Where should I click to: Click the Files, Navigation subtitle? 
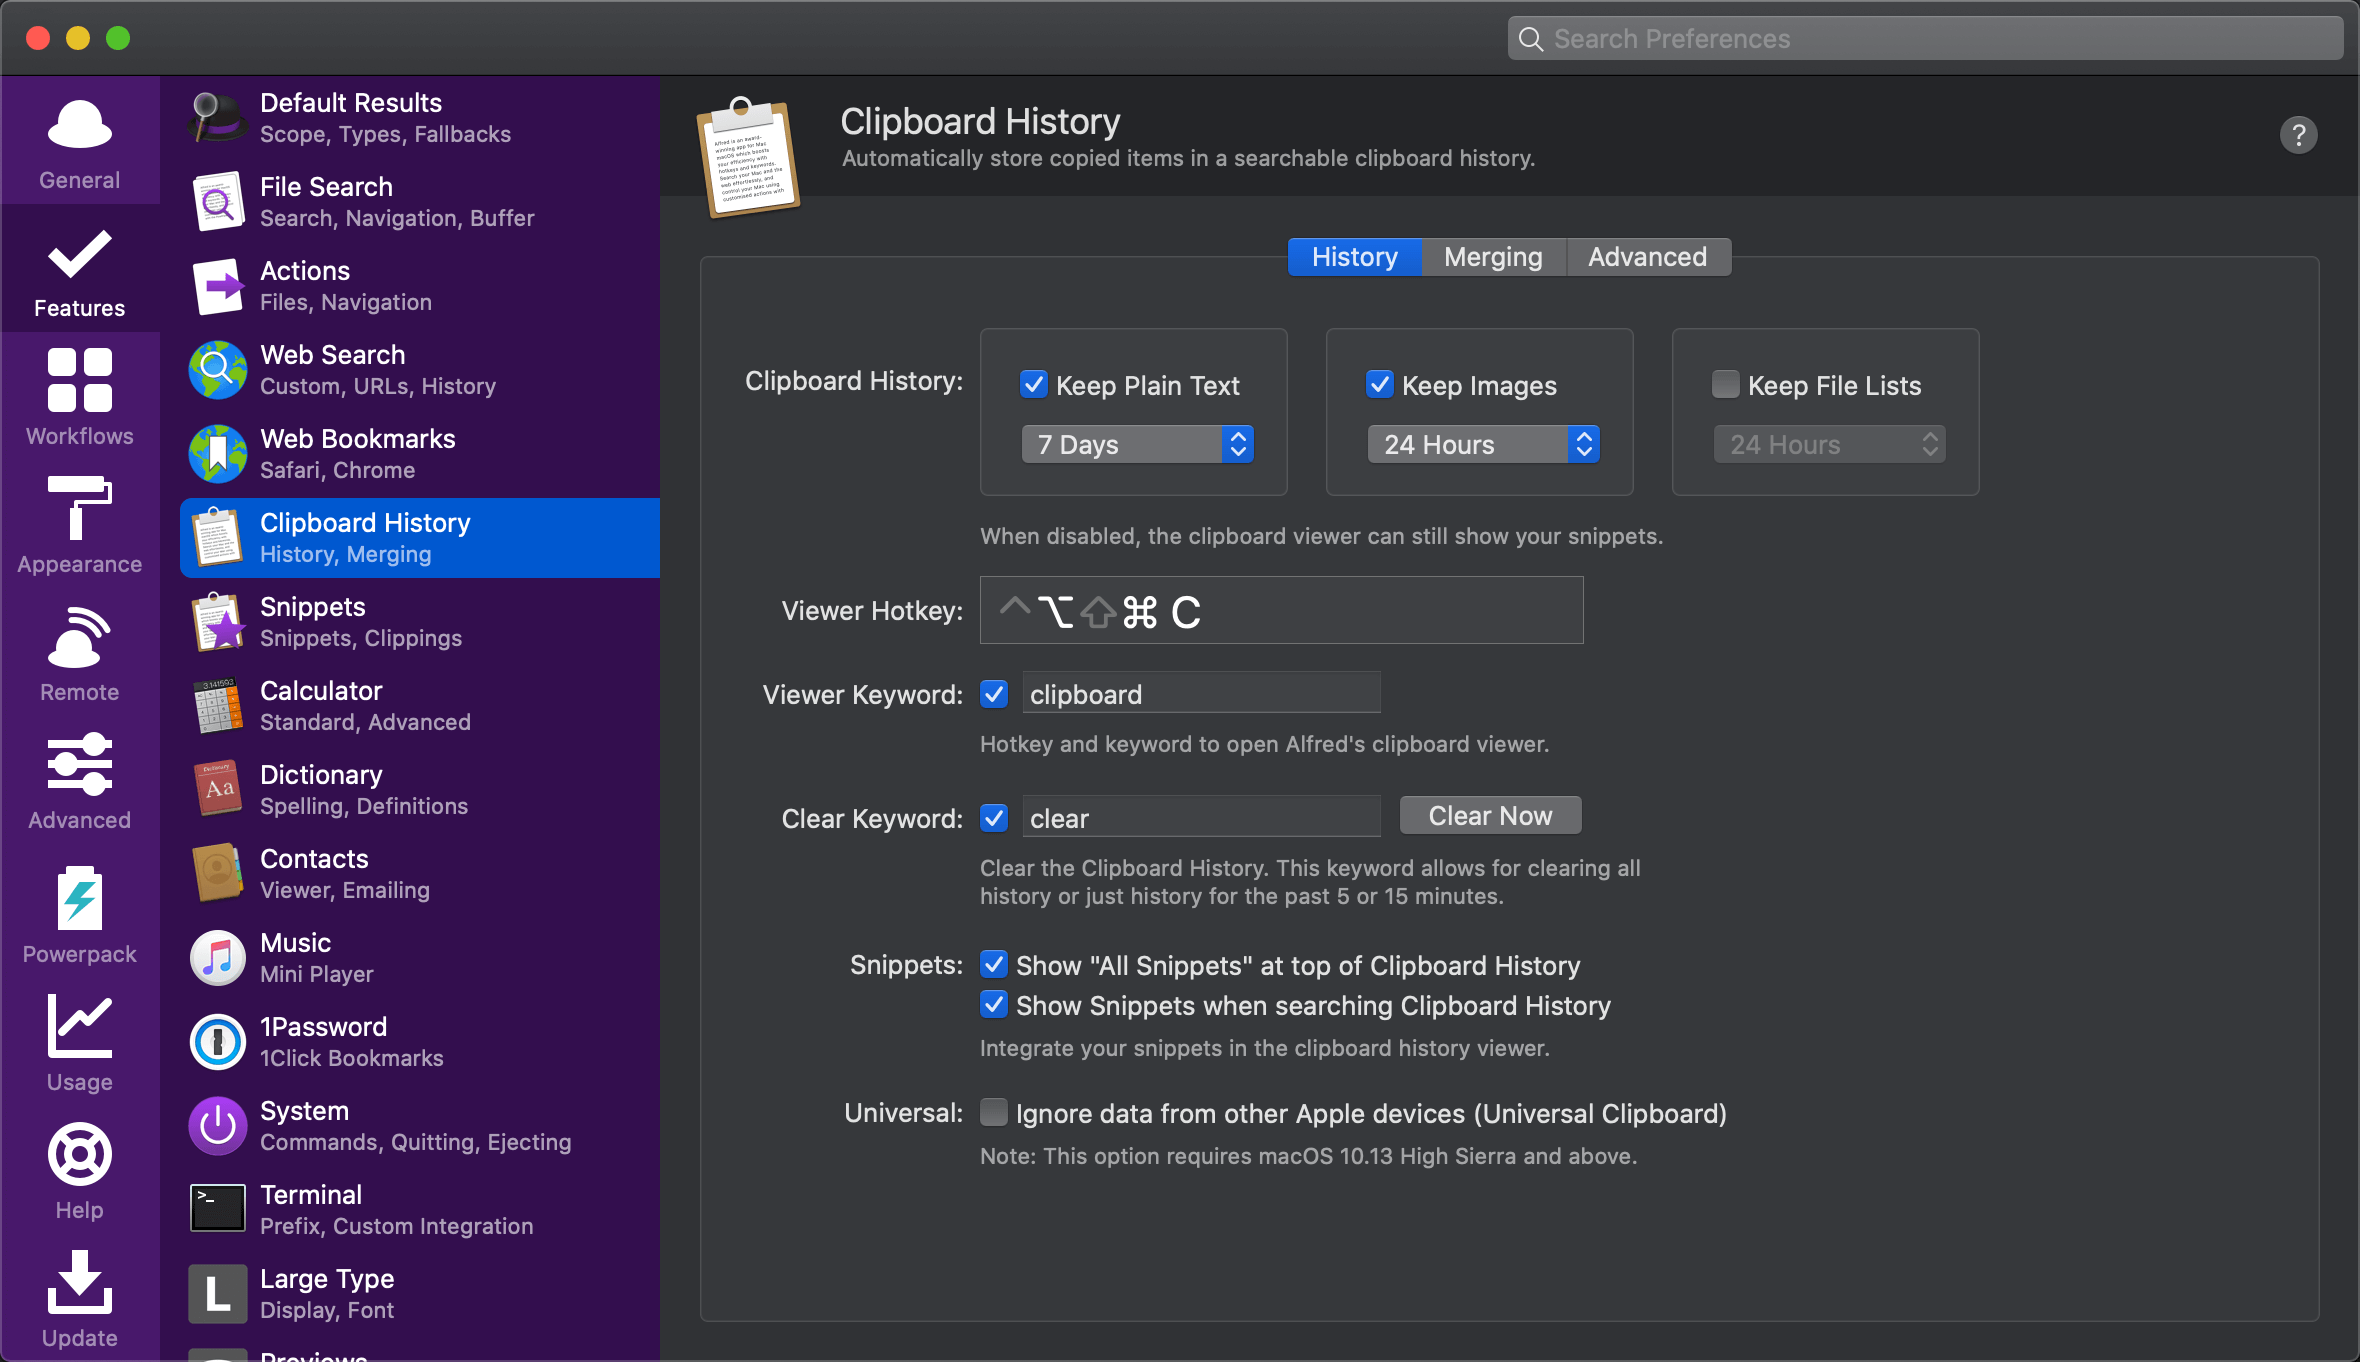346,302
